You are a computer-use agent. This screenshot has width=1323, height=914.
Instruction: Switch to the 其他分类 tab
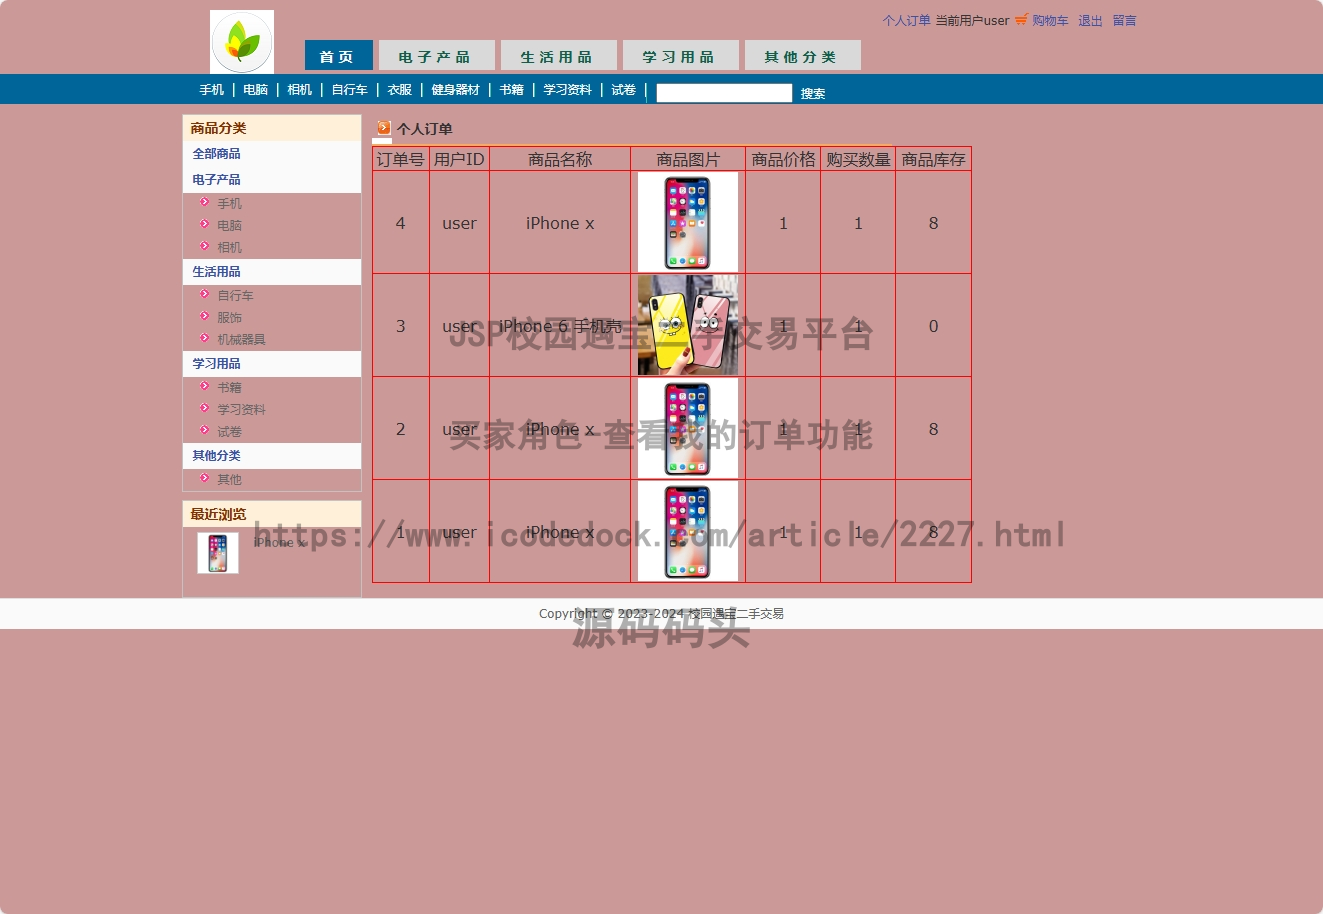click(x=802, y=56)
